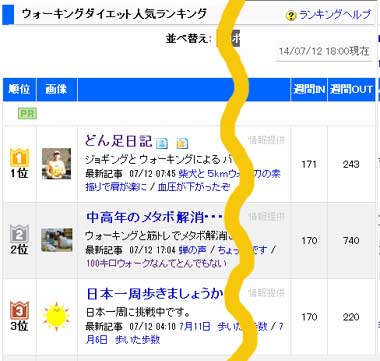This screenshot has height=361, width=380.
Task: Open article 蝉の声
Action: [x=192, y=249]
